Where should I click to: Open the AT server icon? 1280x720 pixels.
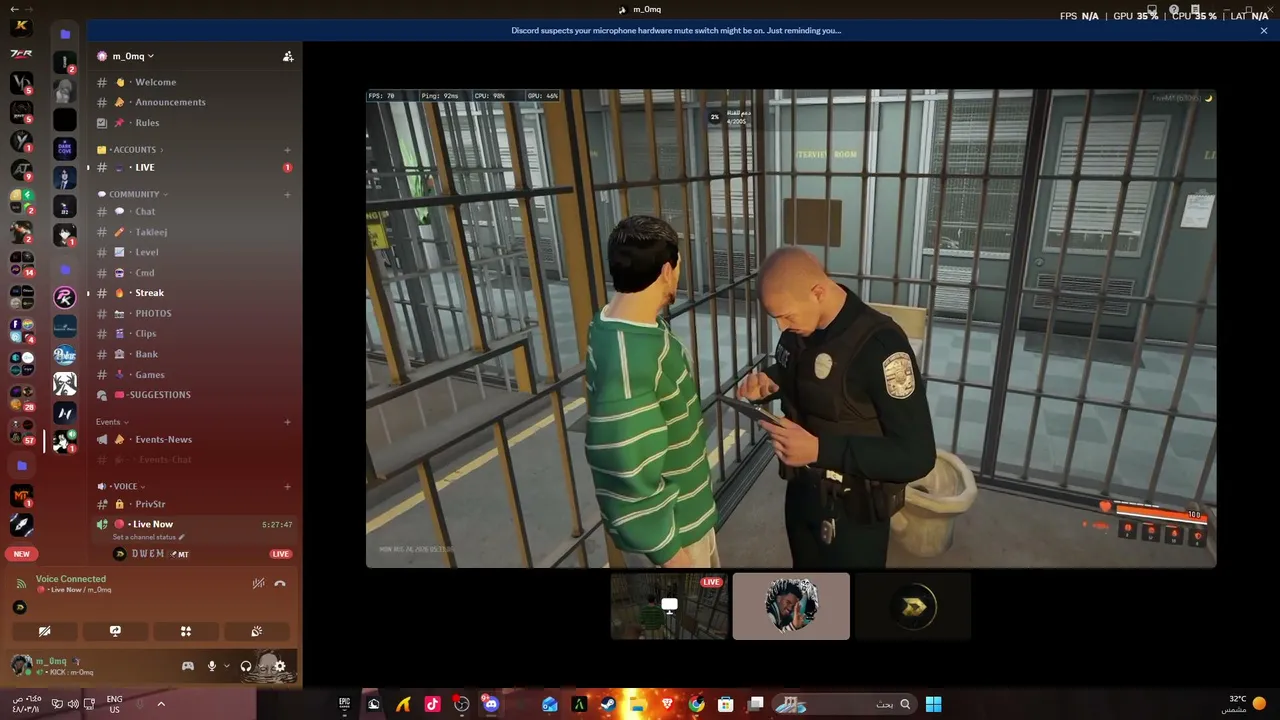pyautogui.click(x=21, y=171)
